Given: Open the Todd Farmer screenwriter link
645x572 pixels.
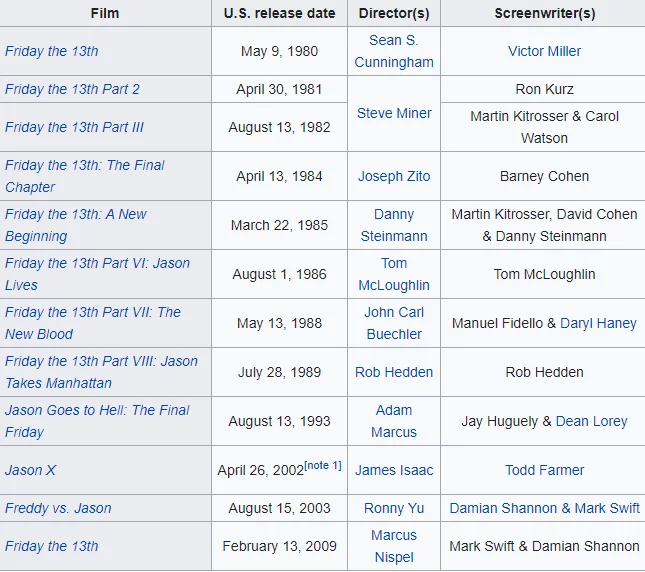Looking at the screenshot, I should click(x=544, y=470).
